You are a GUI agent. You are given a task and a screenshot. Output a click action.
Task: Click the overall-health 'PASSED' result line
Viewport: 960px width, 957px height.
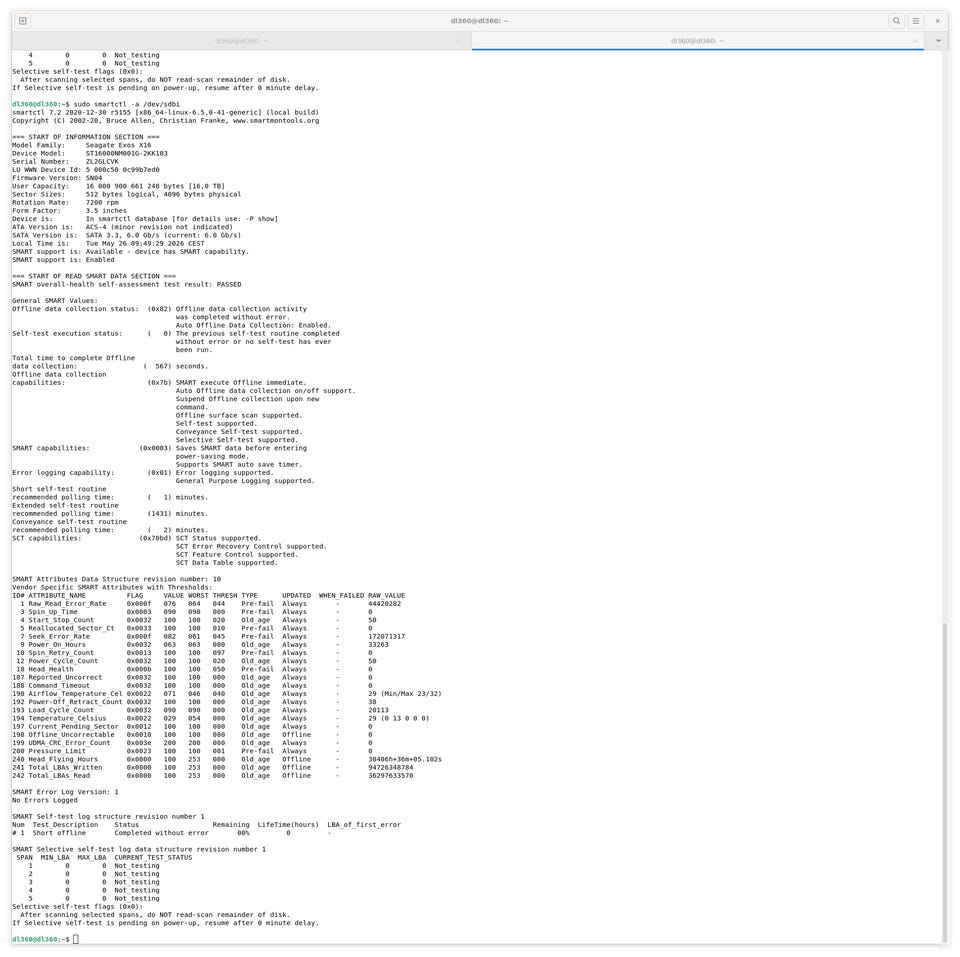127,285
